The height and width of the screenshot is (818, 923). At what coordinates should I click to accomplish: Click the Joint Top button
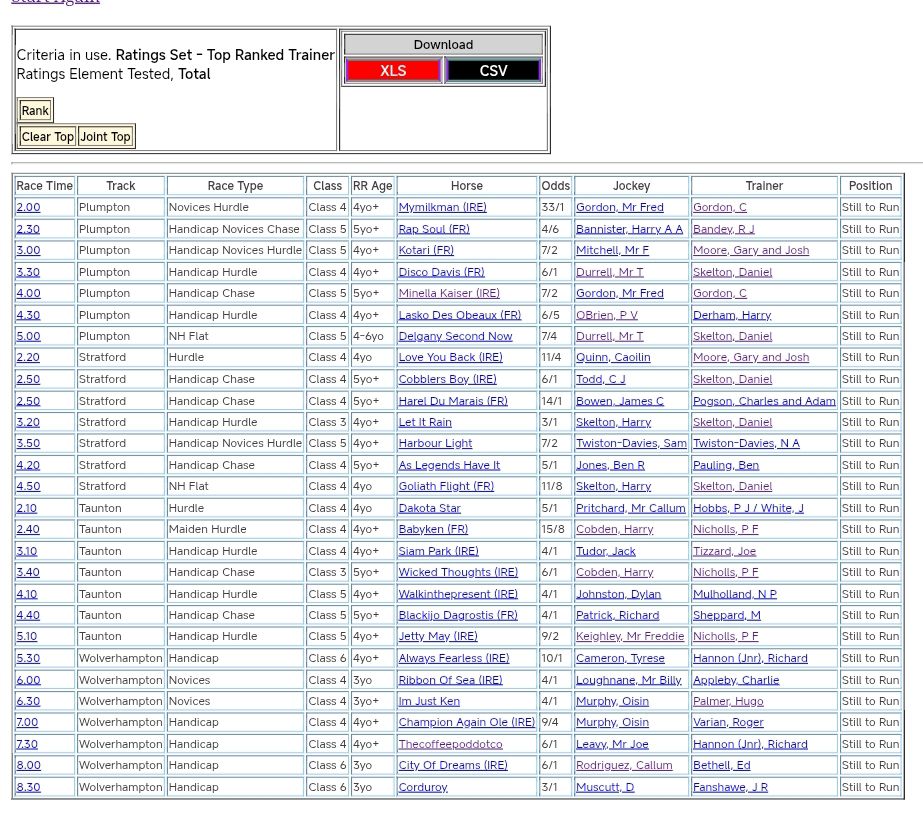(x=106, y=137)
